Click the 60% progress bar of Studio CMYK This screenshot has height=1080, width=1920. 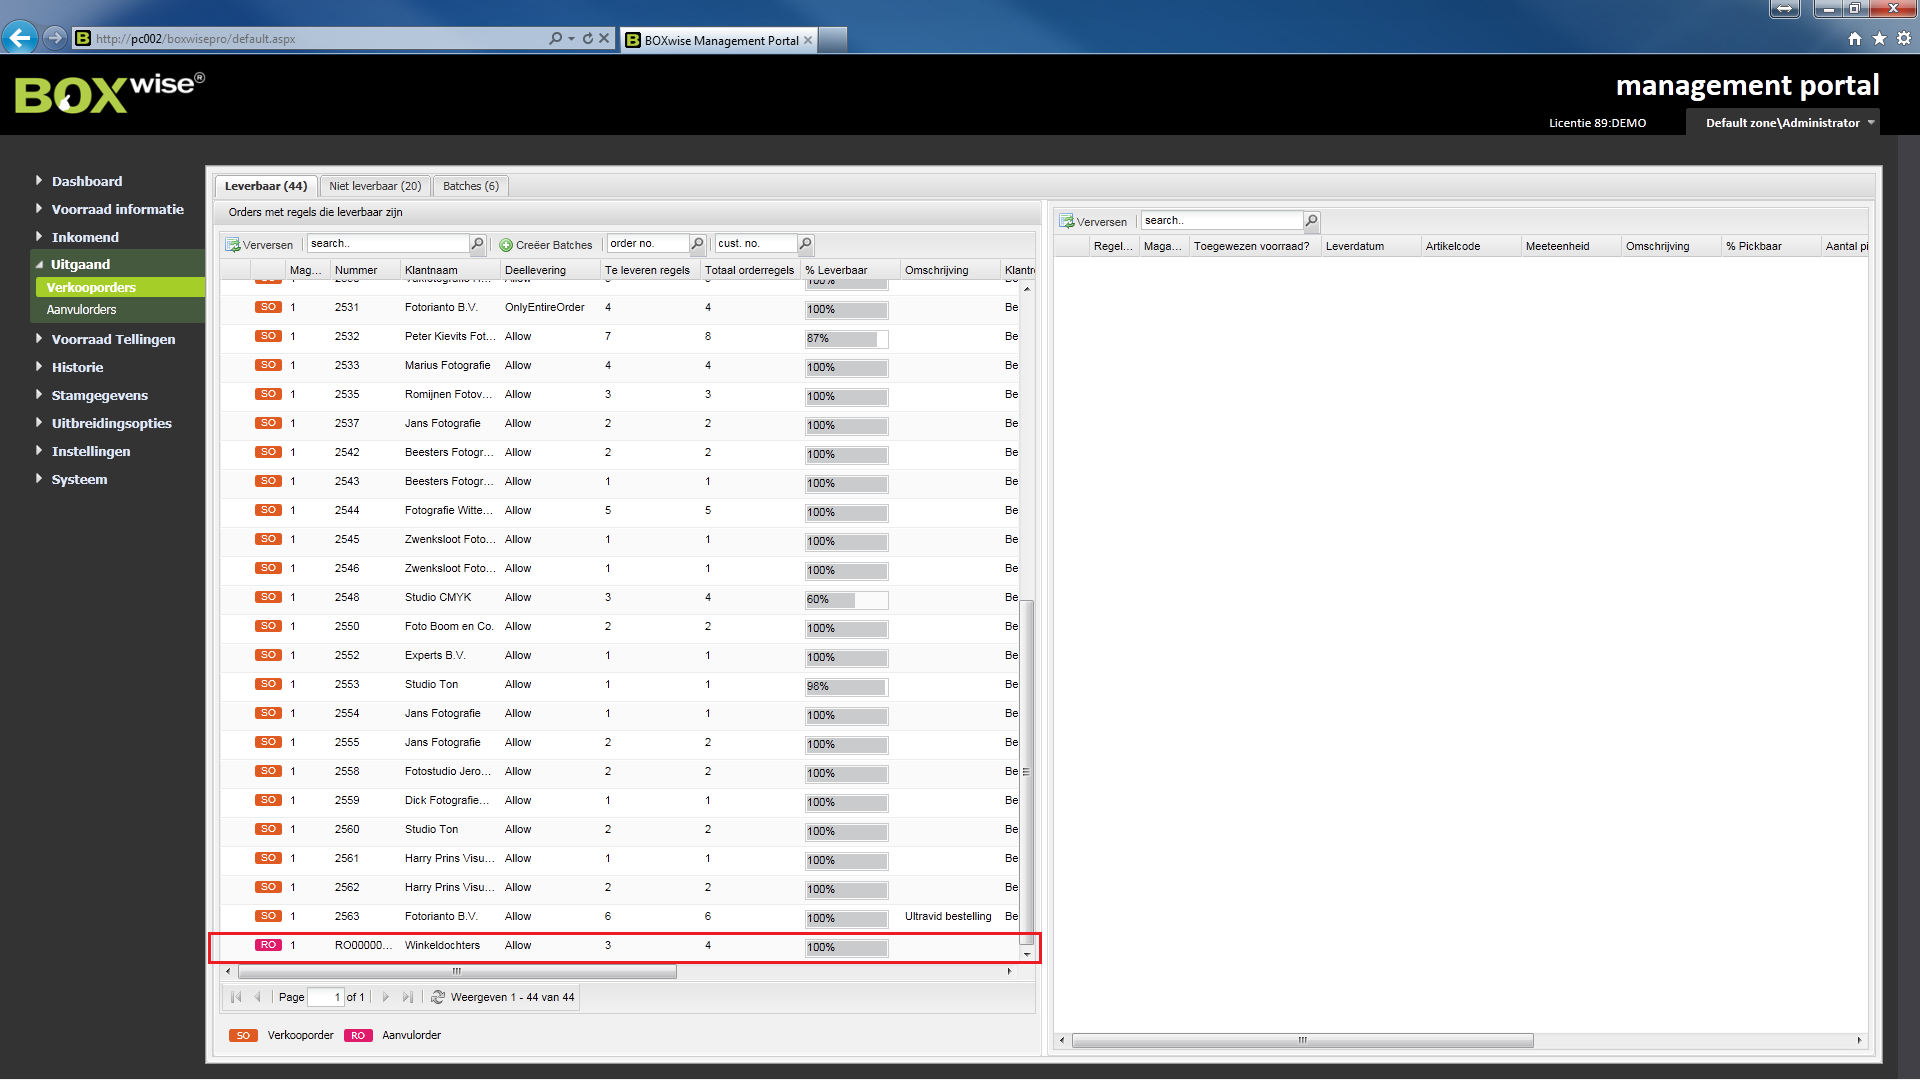click(845, 600)
